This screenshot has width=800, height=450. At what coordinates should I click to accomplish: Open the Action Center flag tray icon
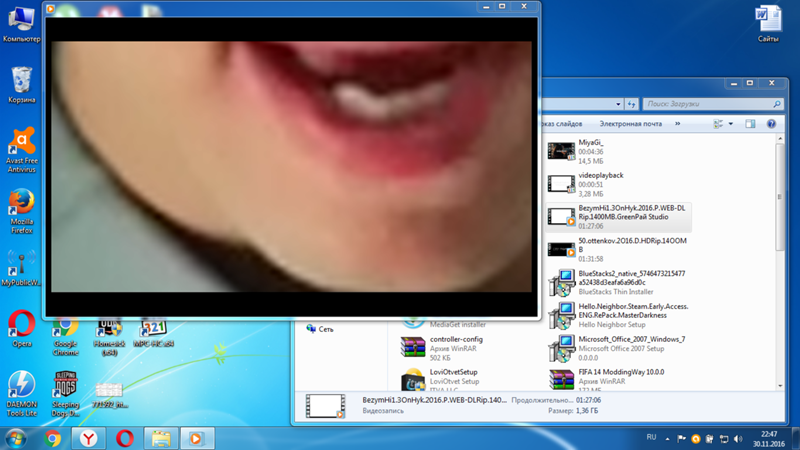tap(681, 439)
